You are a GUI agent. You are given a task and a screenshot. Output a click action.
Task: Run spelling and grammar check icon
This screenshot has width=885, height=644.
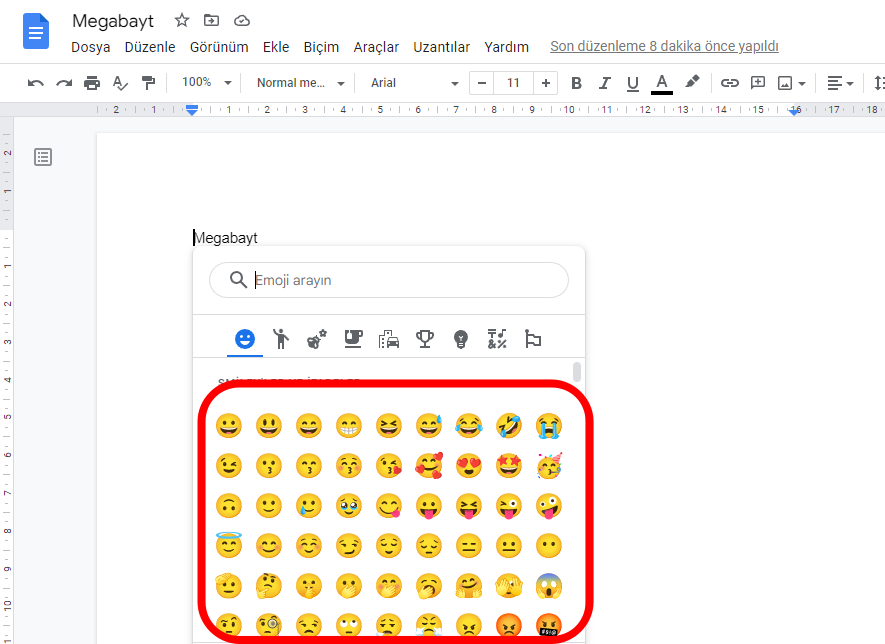(x=120, y=83)
